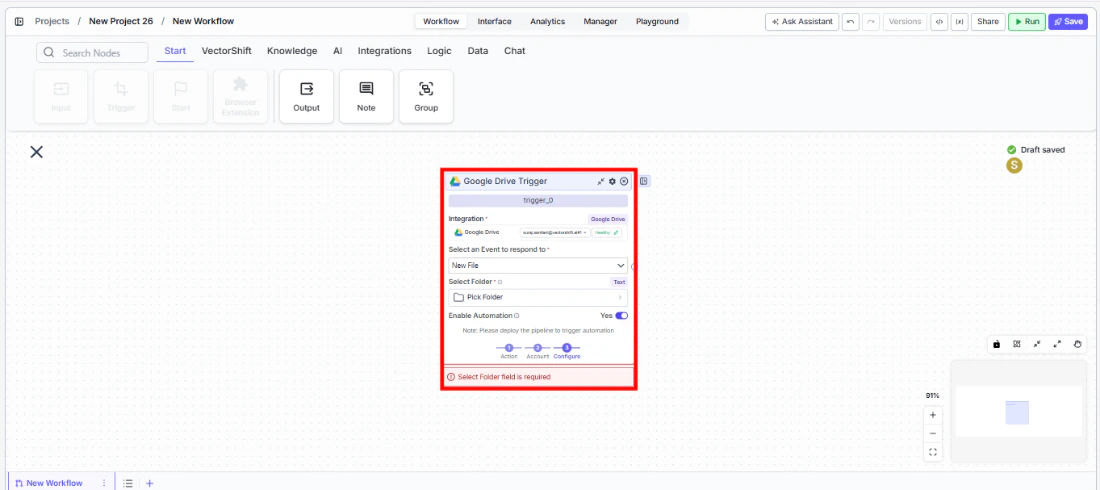The width and height of the screenshot is (1100, 490).
Task: Click the canvas lock icon
Action: tap(996, 344)
